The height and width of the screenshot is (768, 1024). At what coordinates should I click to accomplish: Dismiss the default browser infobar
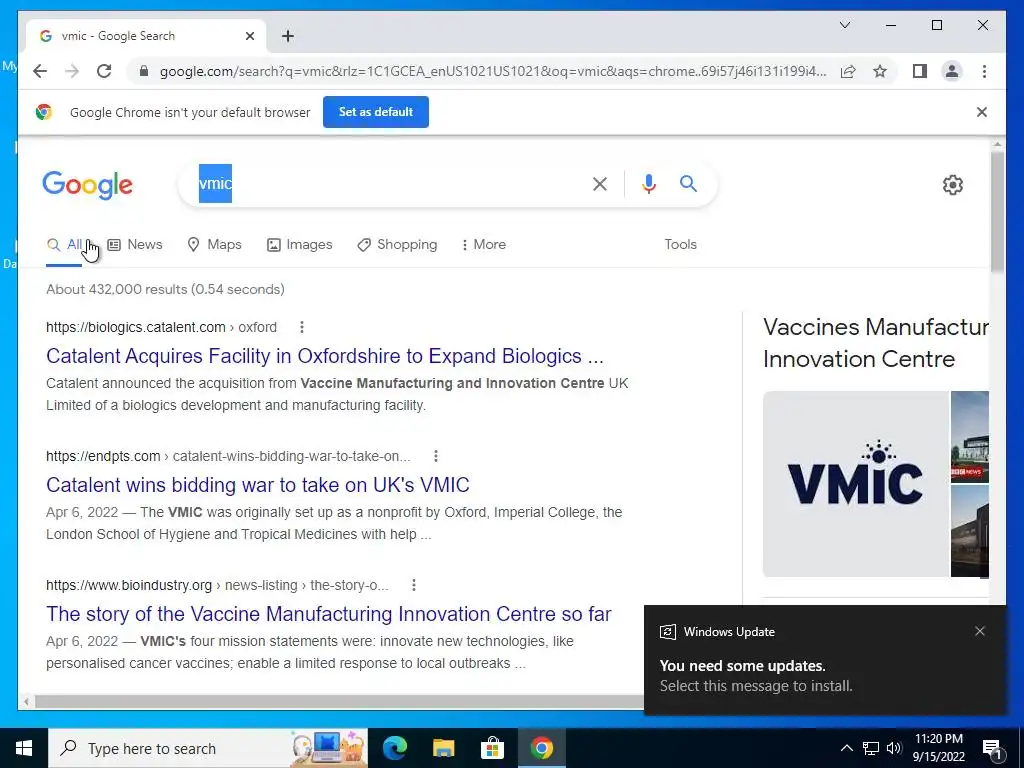click(x=981, y=112)
